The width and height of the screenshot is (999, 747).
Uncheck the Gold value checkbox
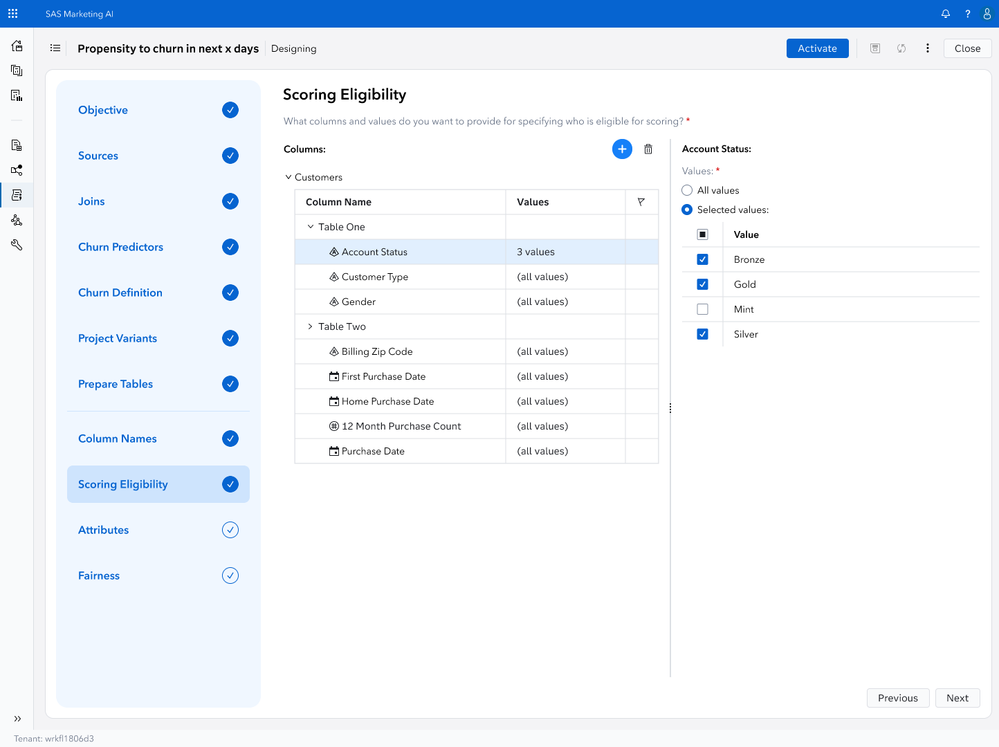pos(701,284)
